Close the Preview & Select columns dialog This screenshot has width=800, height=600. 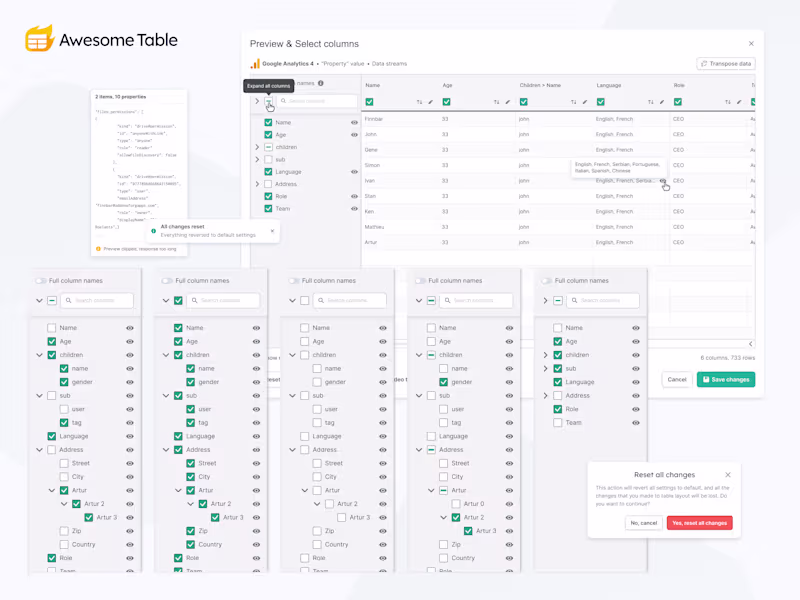pos(751,44)
